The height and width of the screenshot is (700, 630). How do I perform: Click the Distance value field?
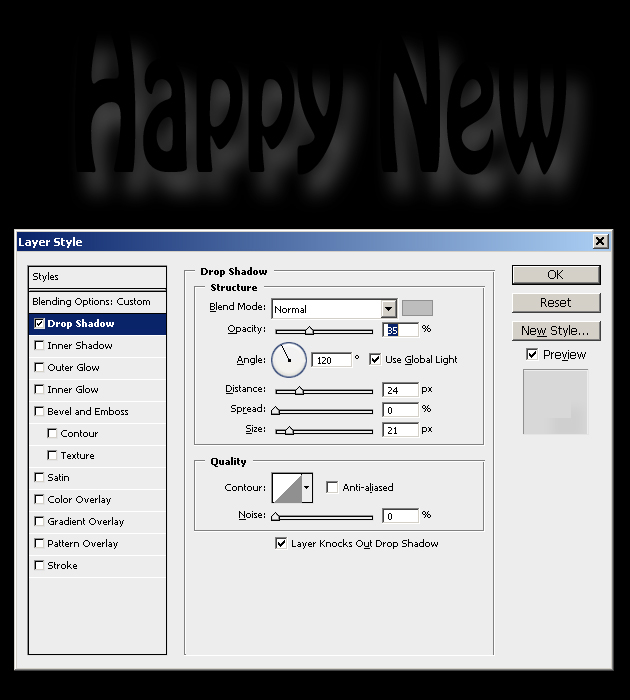(x=401, y=390)
